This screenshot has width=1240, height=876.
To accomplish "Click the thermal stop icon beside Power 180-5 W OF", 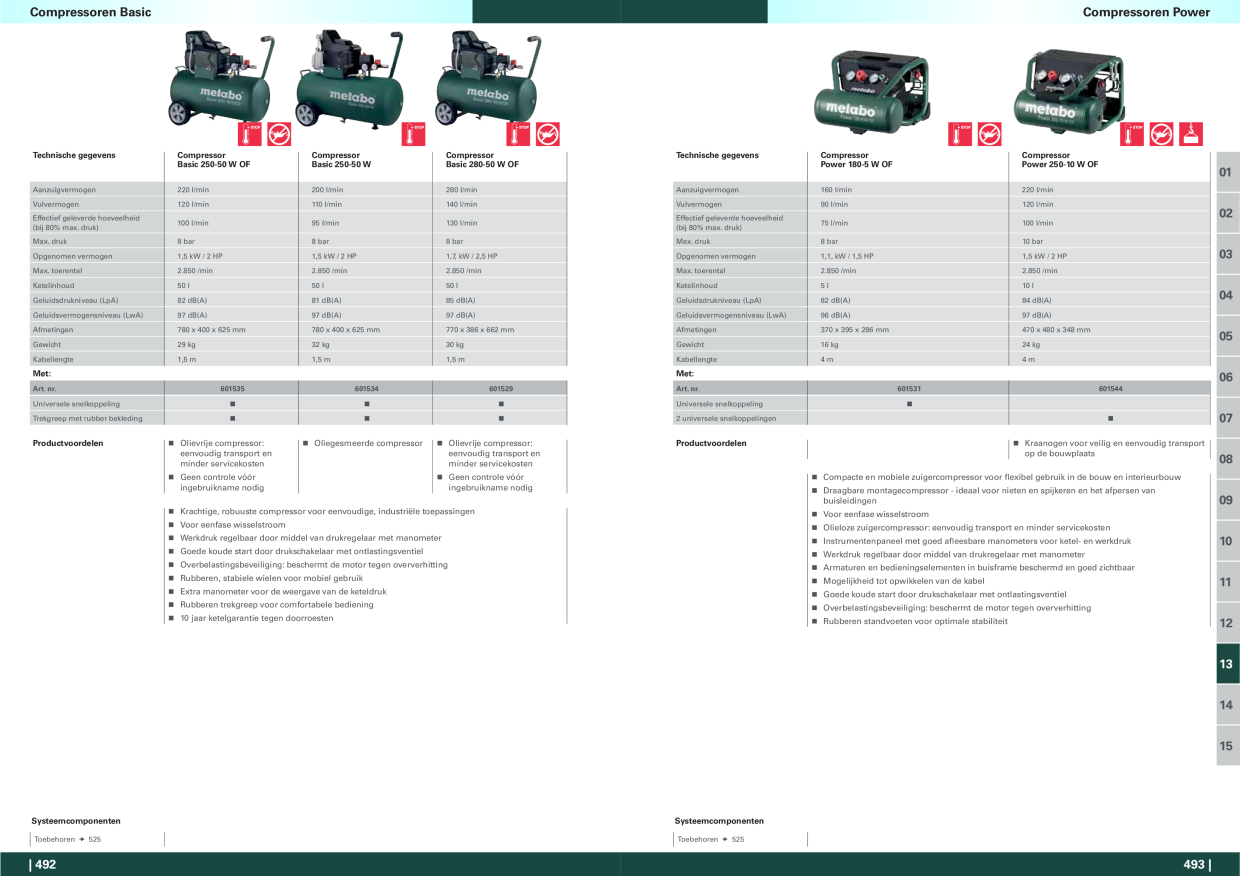I will coord(960,134).
